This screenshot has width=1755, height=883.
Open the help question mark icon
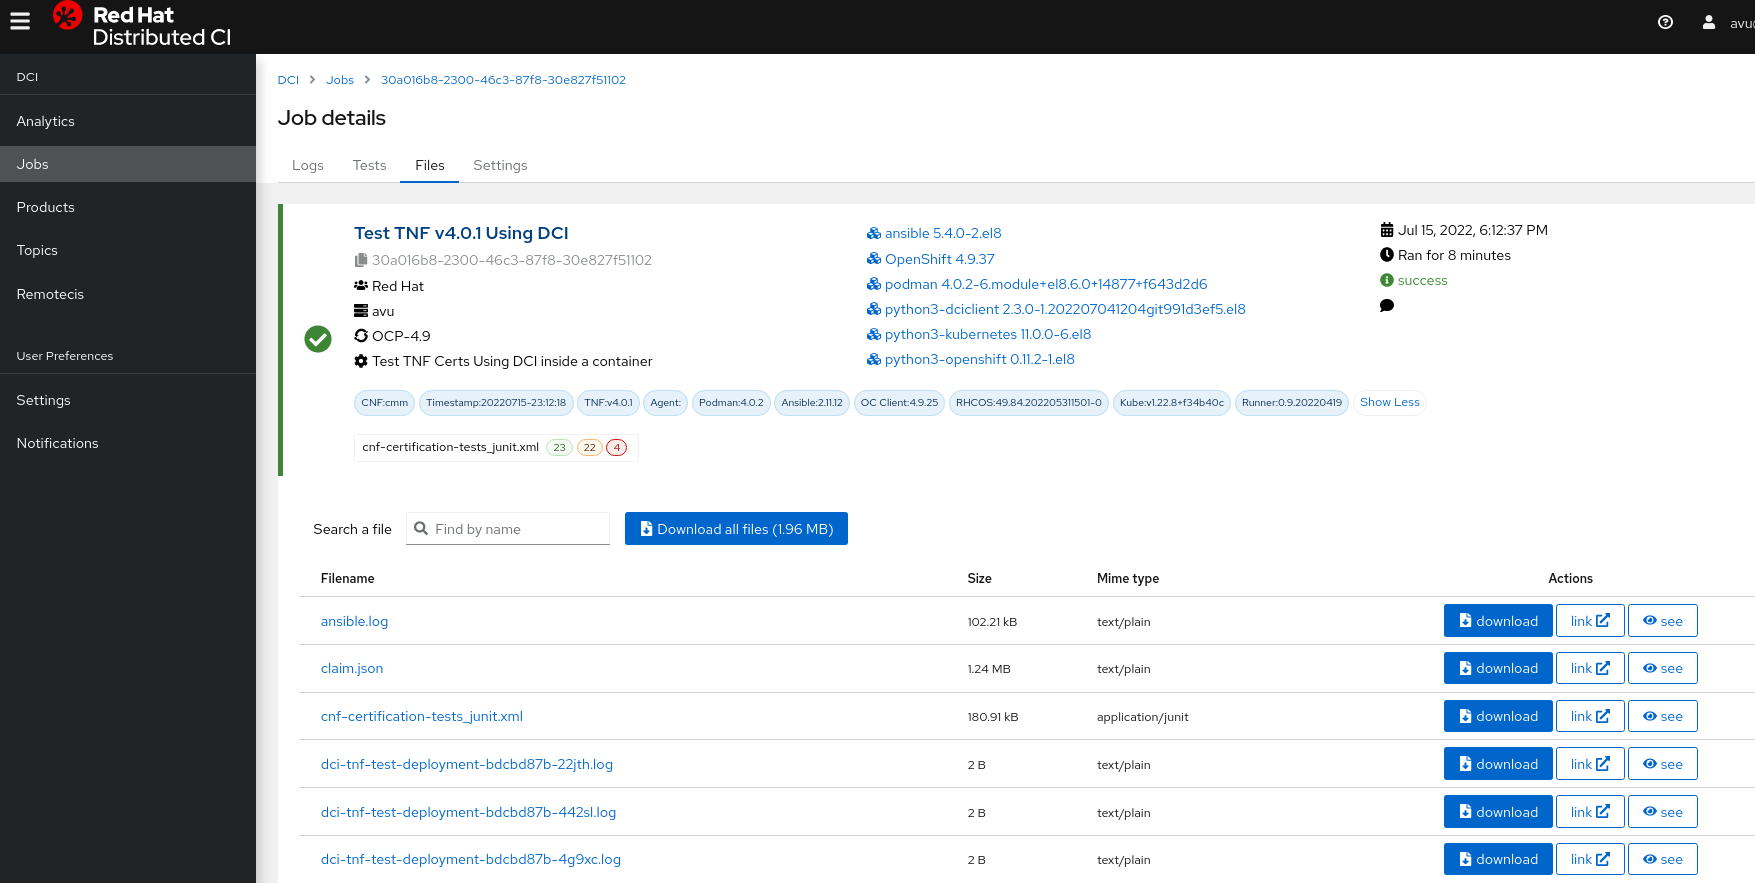tap(1665, 22)
